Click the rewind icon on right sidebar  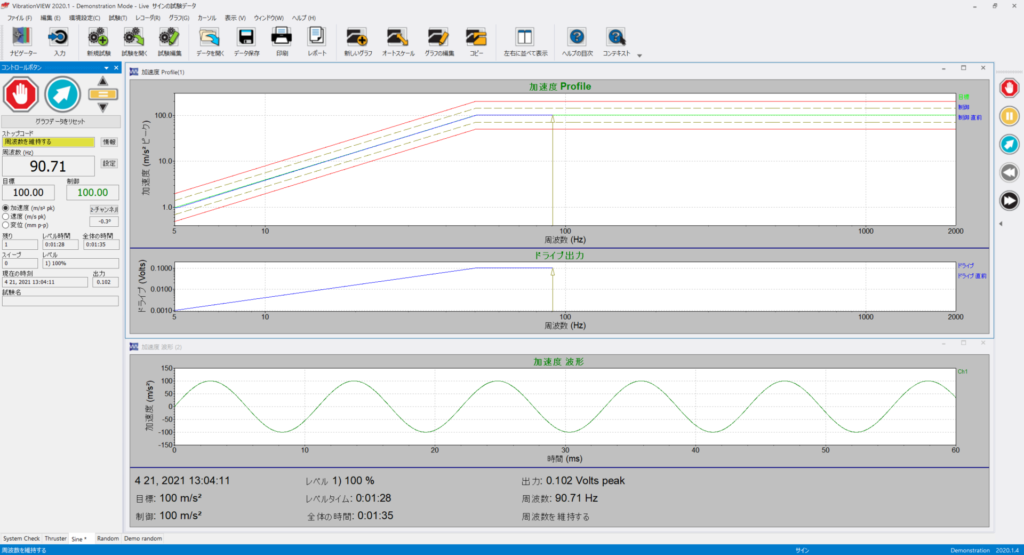pyautogui.click(x=1009, y=172)
